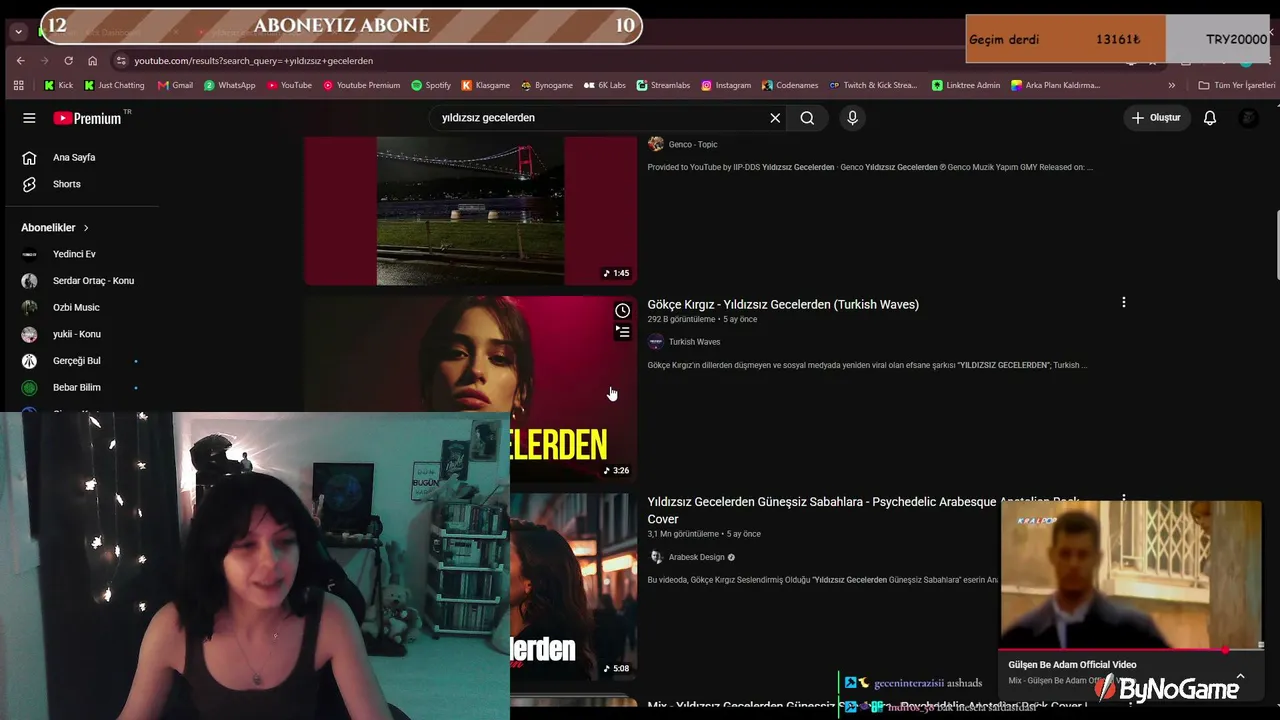Open the Gmail bookmark
Screen dimensions: 1280x720
pyautogui.click(x=175, y=85)
